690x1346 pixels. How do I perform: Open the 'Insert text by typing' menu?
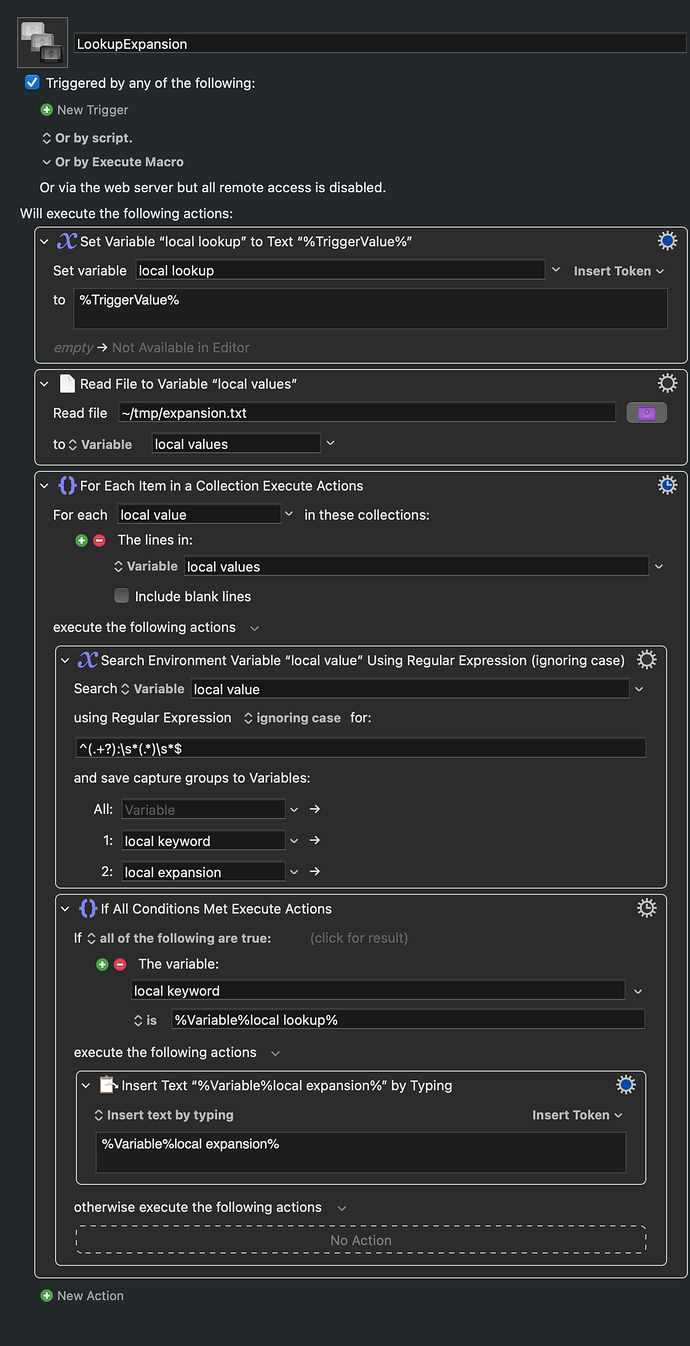(x=163, y=1115)
